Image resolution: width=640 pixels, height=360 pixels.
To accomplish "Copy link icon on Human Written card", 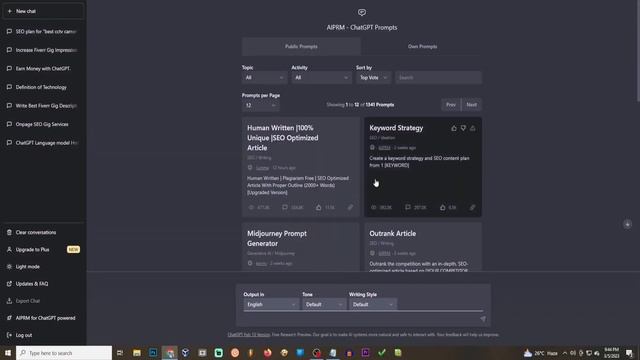I will [x=350, y=207].
